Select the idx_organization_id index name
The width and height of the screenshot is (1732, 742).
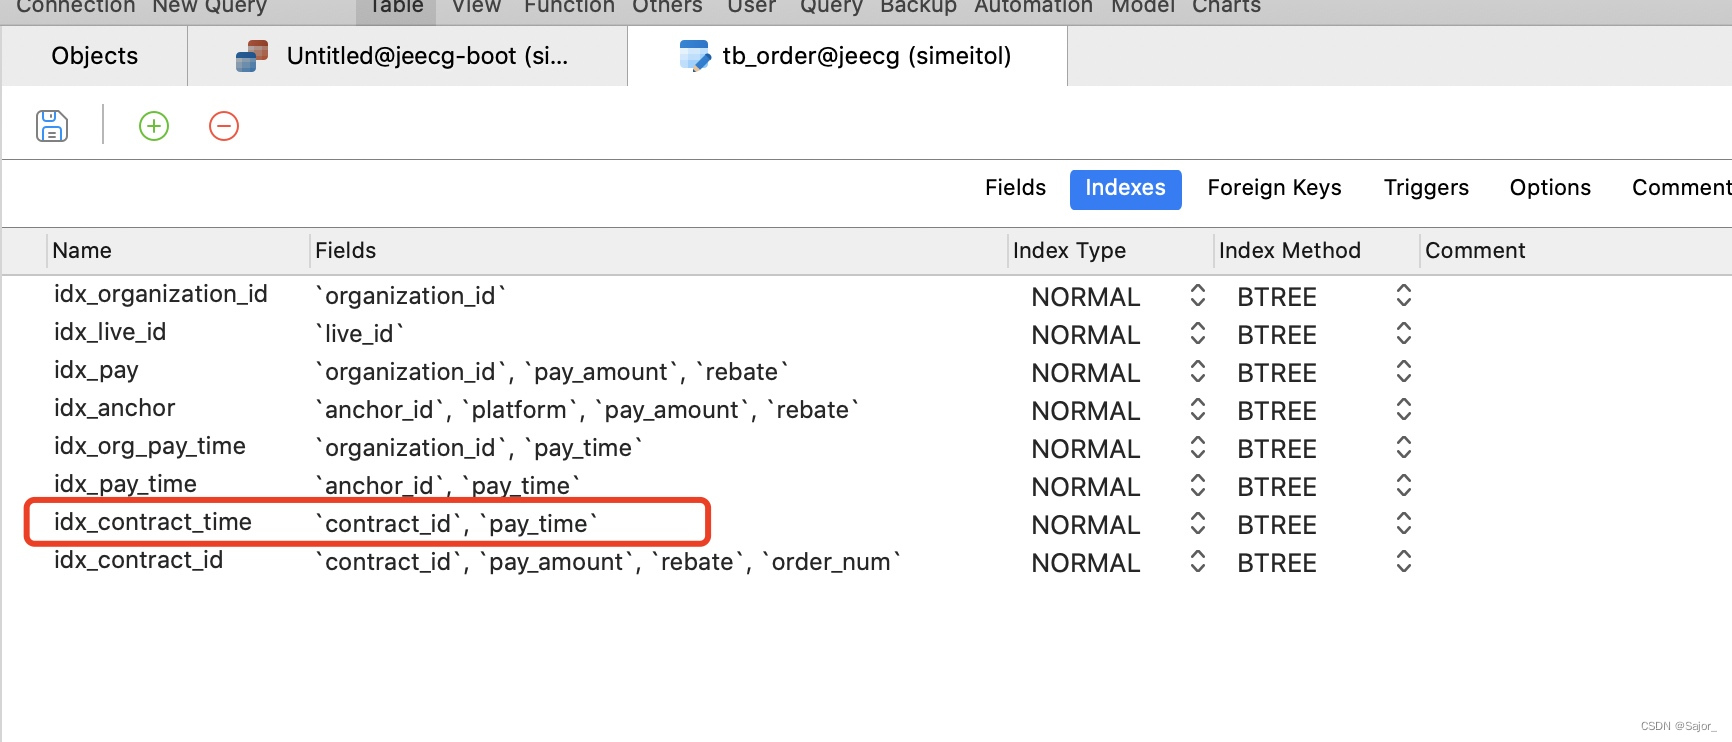point(161,294)
